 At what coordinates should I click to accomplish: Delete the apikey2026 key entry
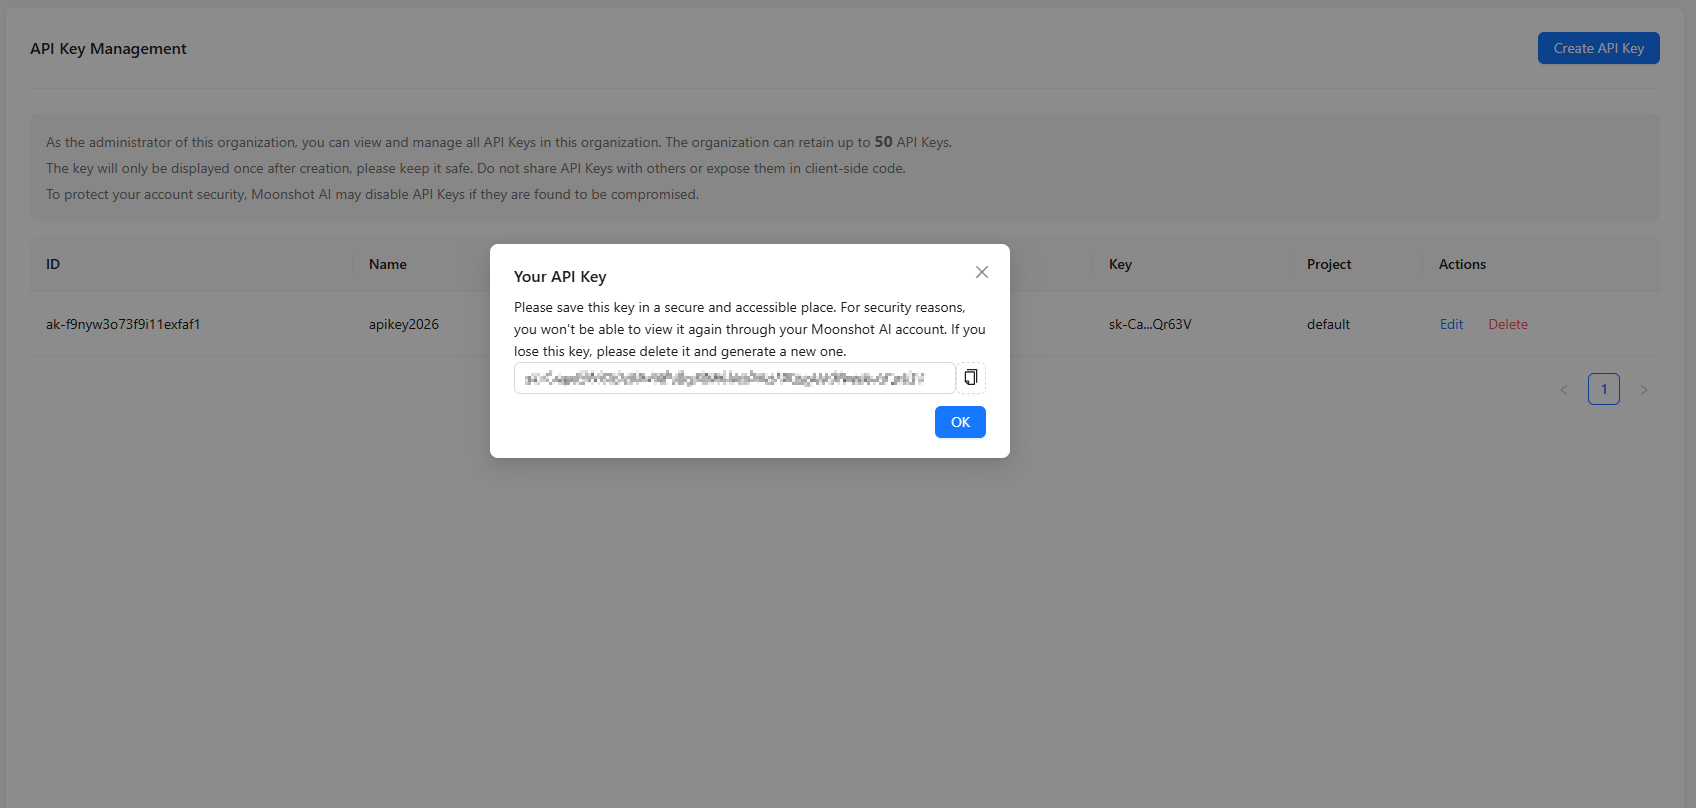click(x=1507, y=324)
